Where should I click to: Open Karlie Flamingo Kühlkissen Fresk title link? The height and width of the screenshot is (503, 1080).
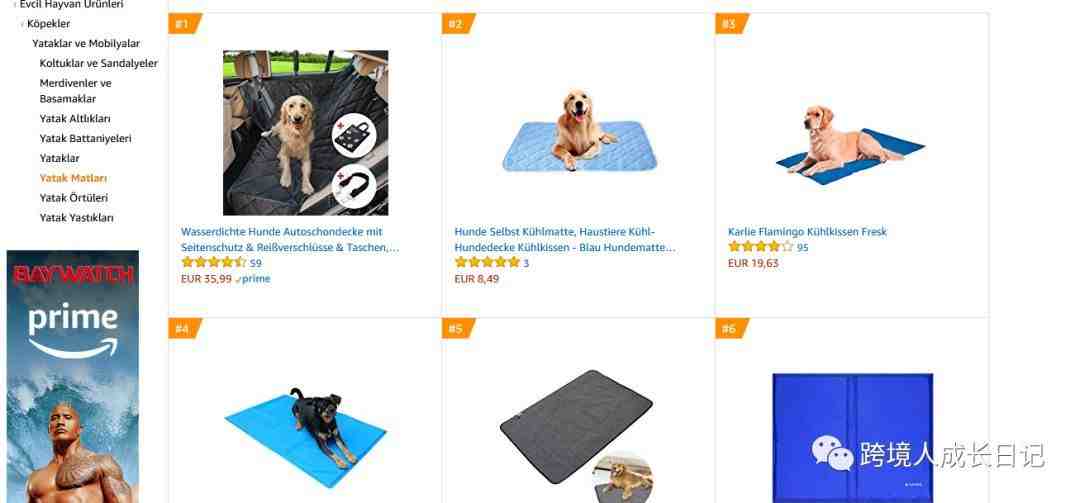coord(807,232)
